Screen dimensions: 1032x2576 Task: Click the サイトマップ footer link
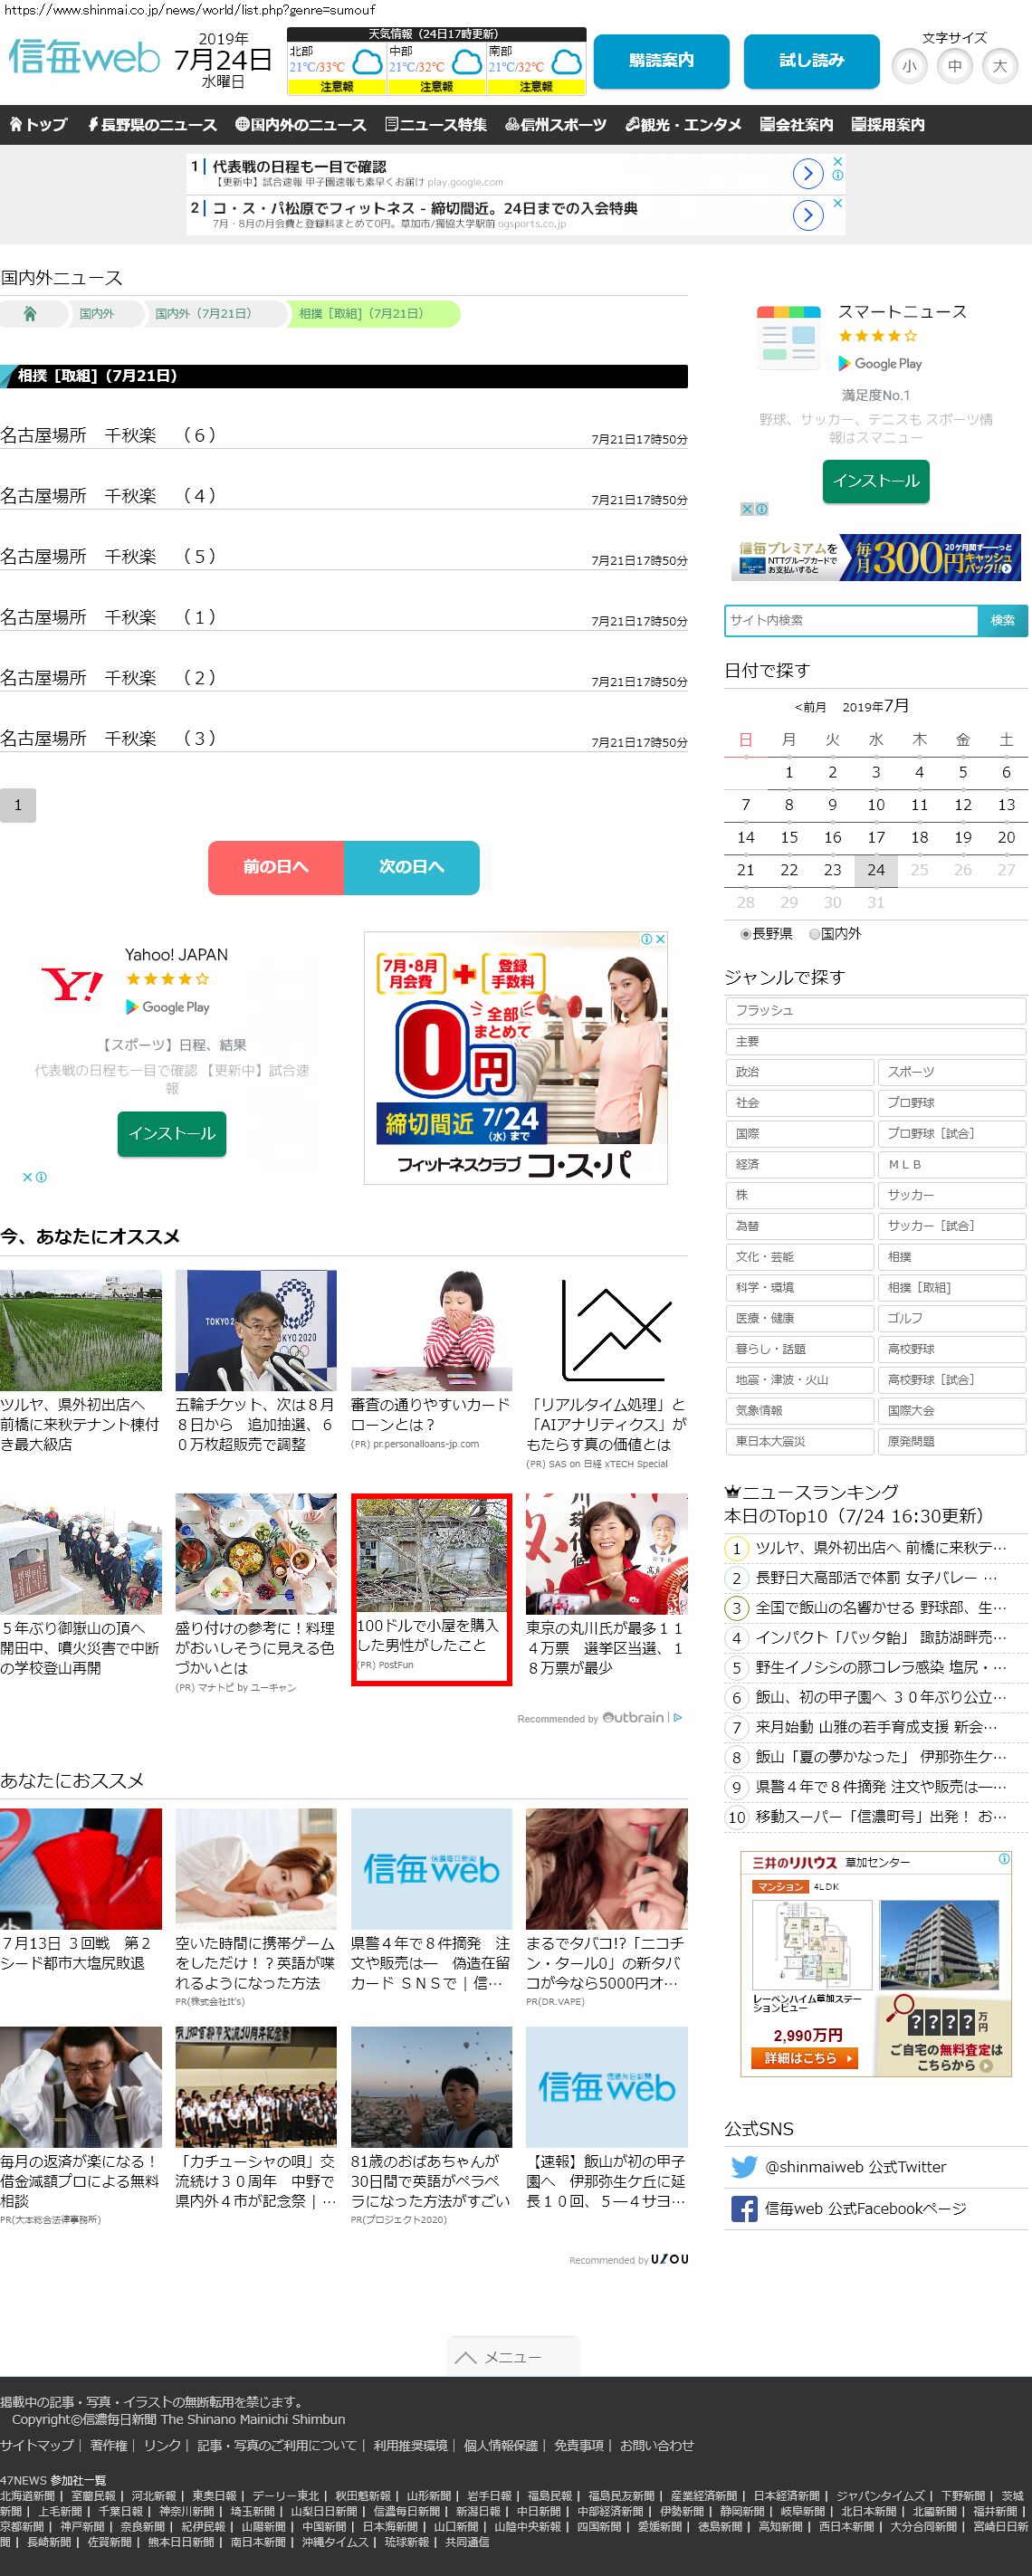(37, 2445)
